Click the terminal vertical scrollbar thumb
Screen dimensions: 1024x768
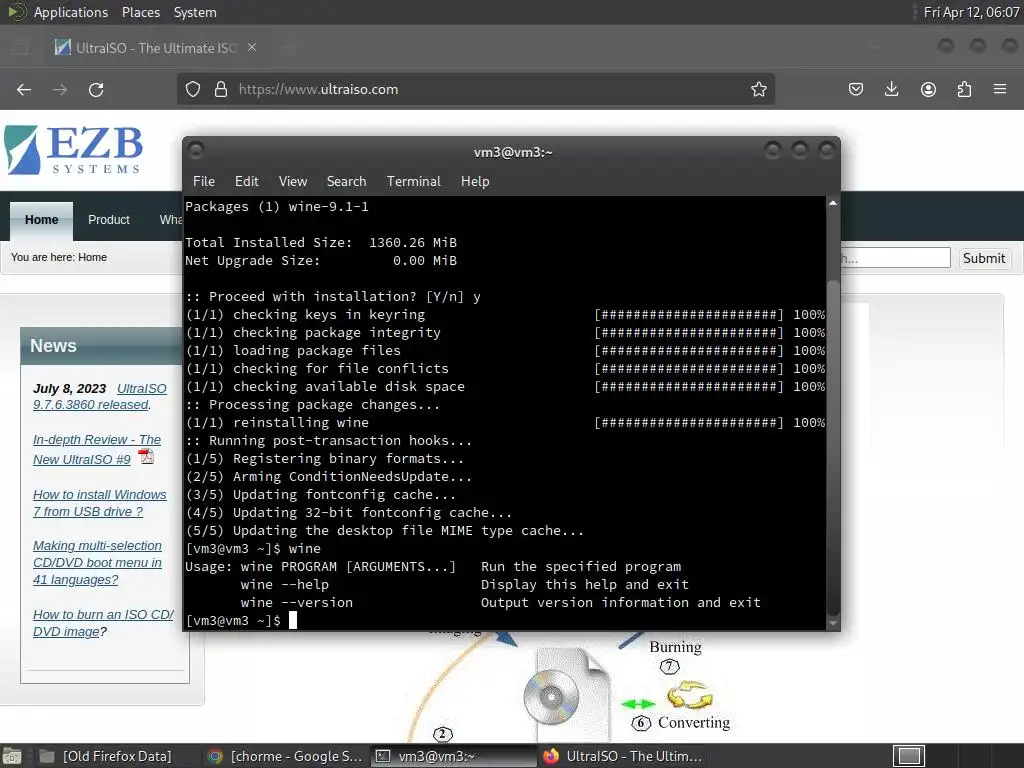(833, 447)
